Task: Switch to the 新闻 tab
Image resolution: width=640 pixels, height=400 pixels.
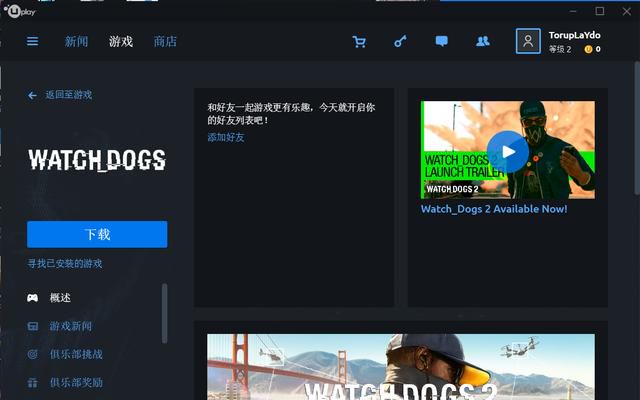Action: coord(76,41)
